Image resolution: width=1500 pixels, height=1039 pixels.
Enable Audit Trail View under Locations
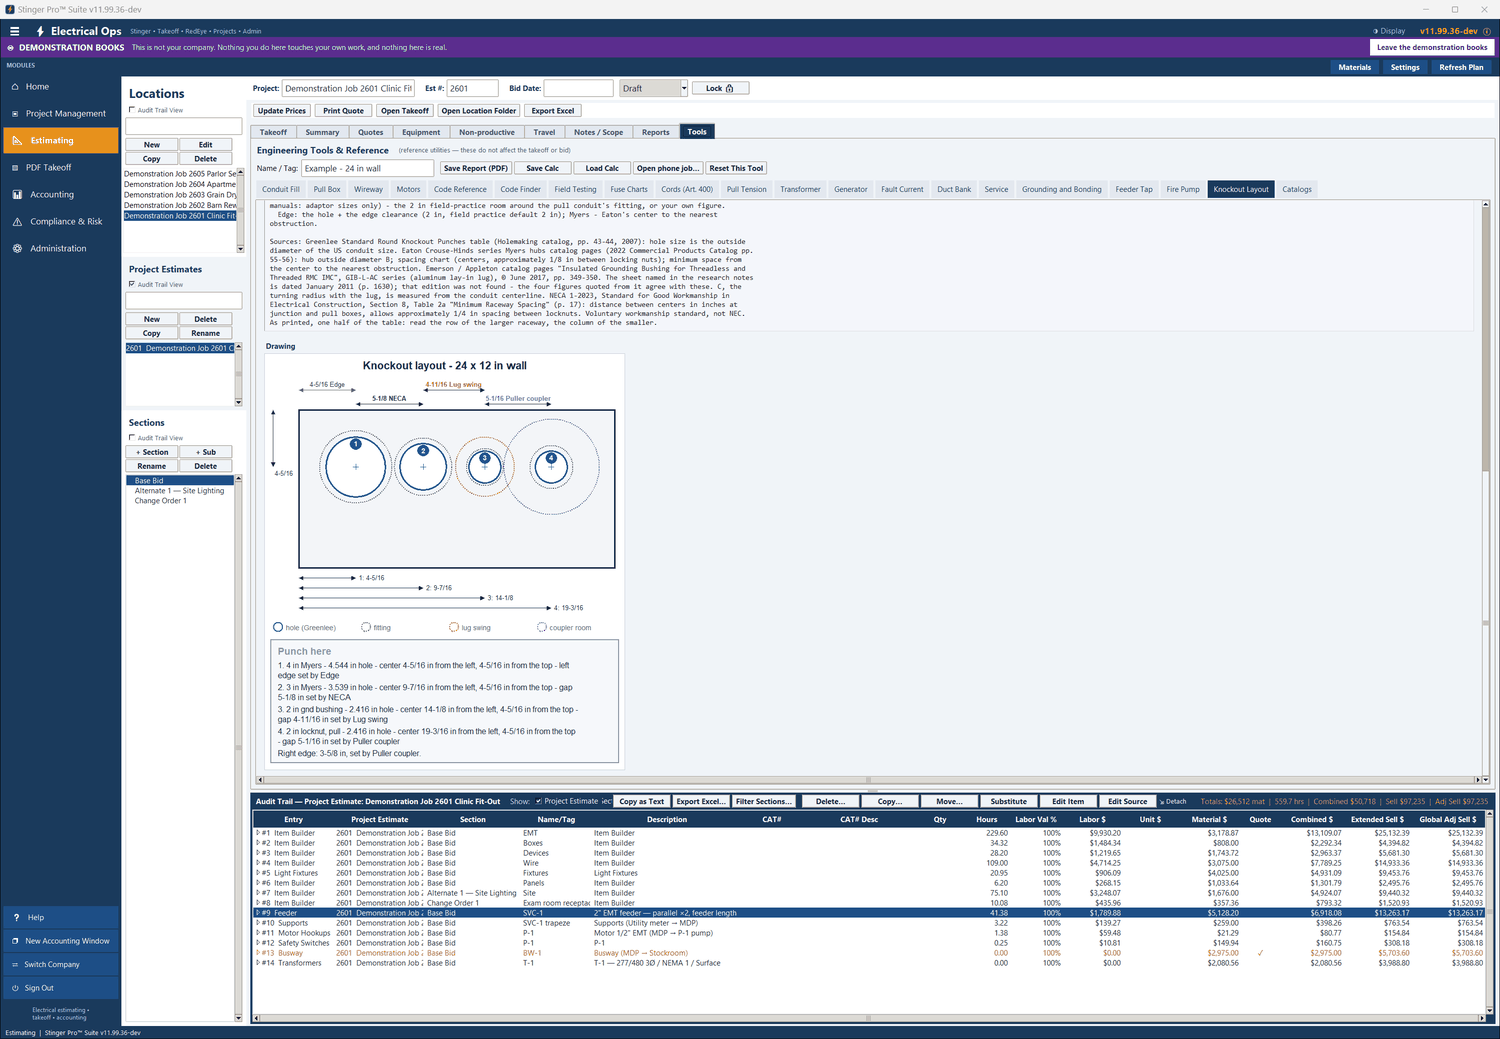pos(132,110)
